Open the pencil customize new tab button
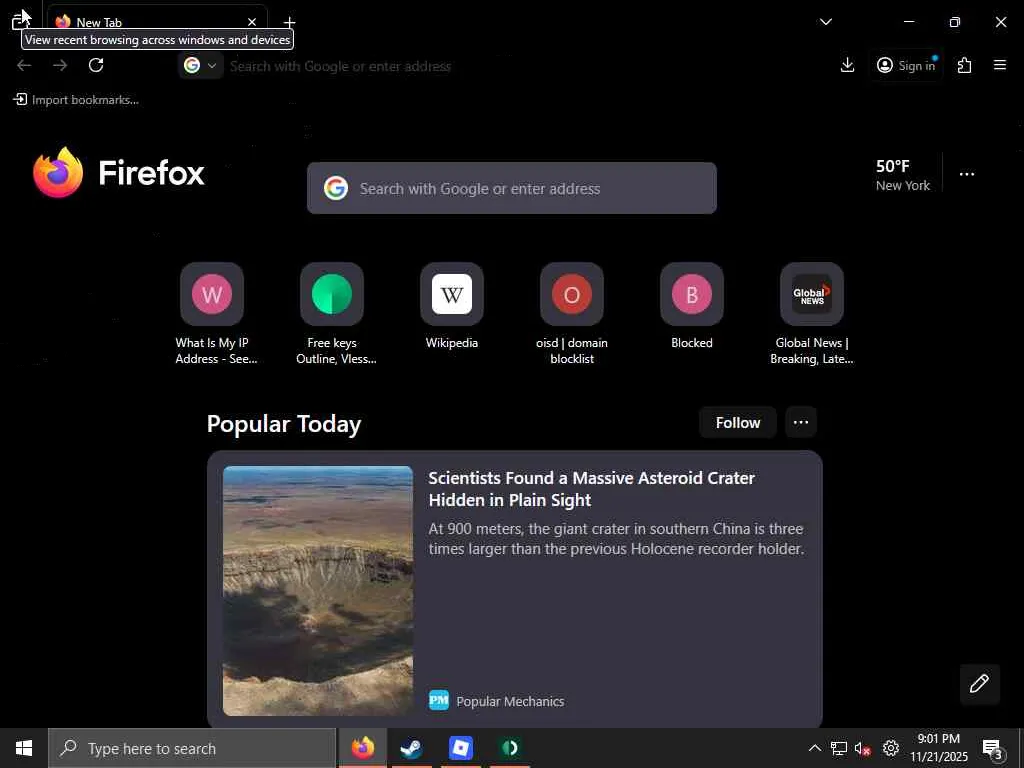The width and height of the screenshot is (1024, 768). pos(980,684)
